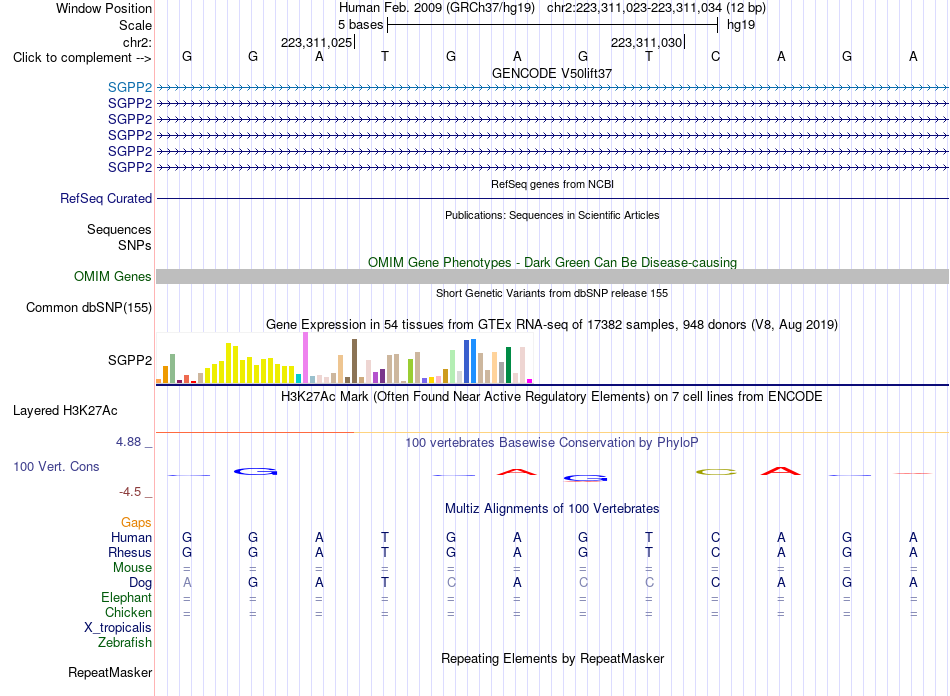Open the GTEx Gene Expression track title

(x=552, y=325)
